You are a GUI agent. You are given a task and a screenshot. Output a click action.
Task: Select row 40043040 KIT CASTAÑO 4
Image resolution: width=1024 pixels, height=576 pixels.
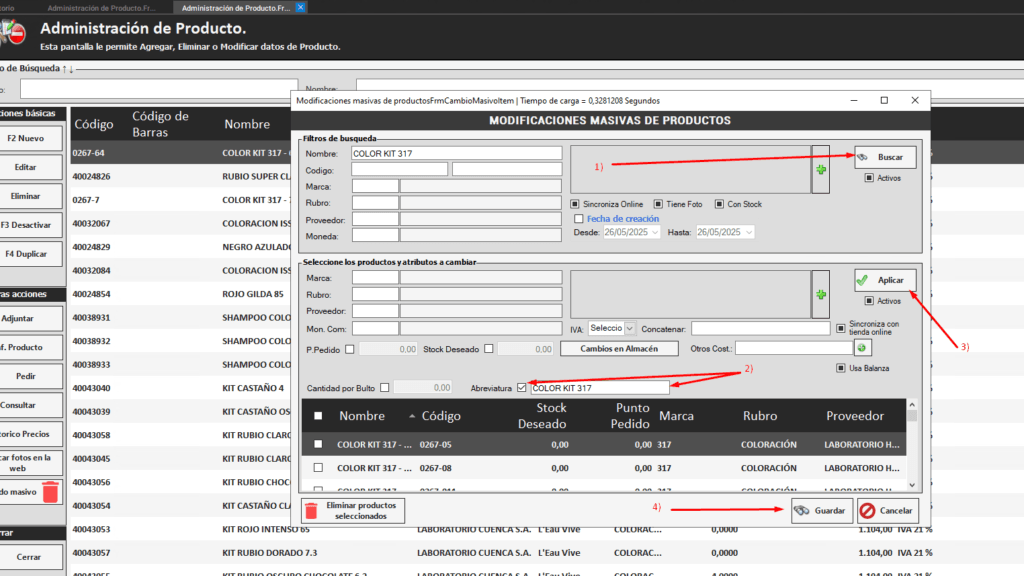[181, 388]
